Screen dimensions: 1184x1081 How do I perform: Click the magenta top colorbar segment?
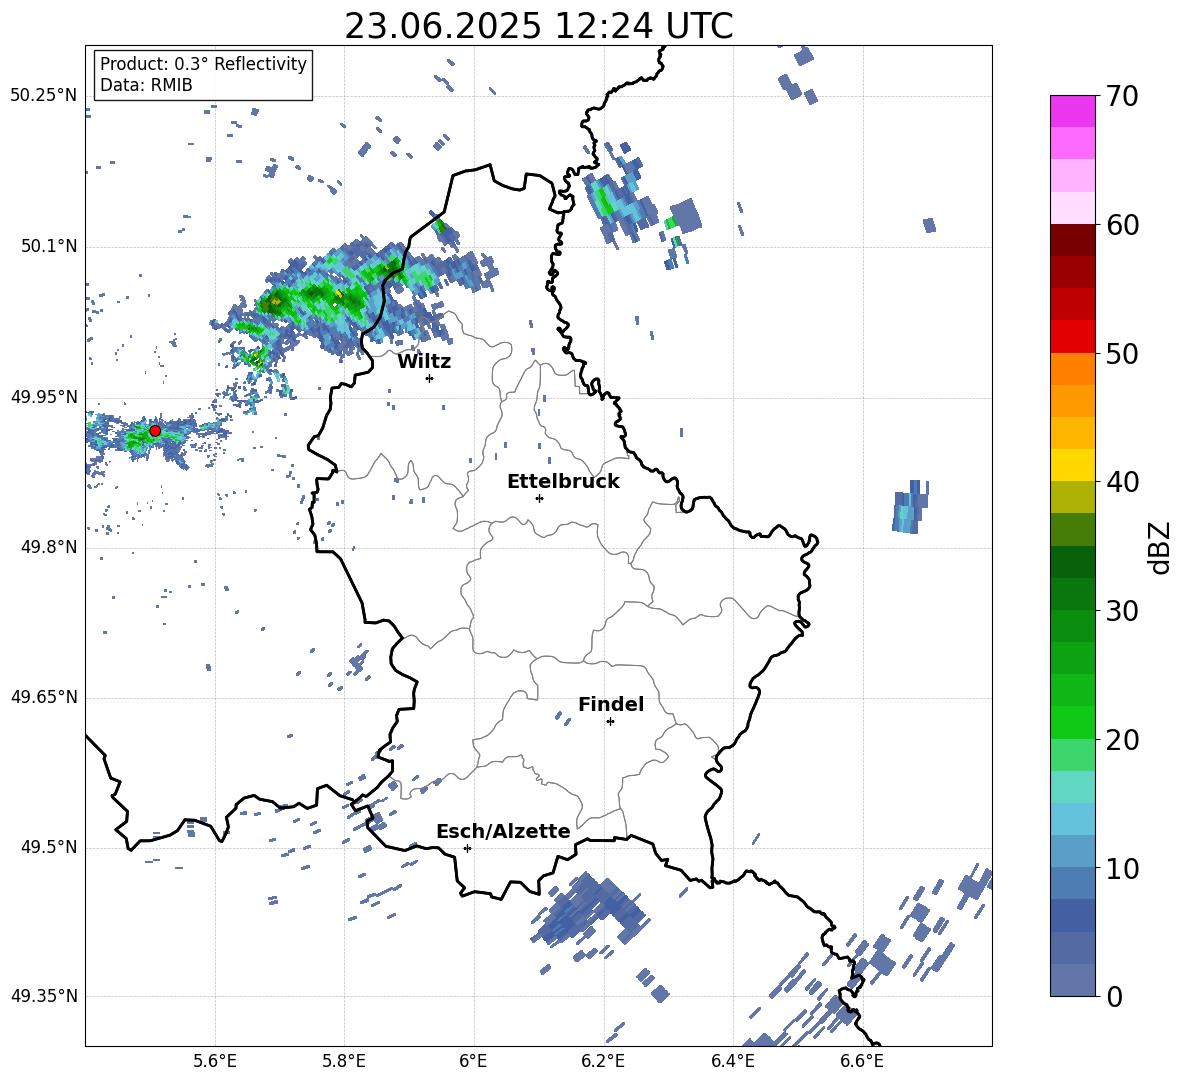click(1072, 111)
